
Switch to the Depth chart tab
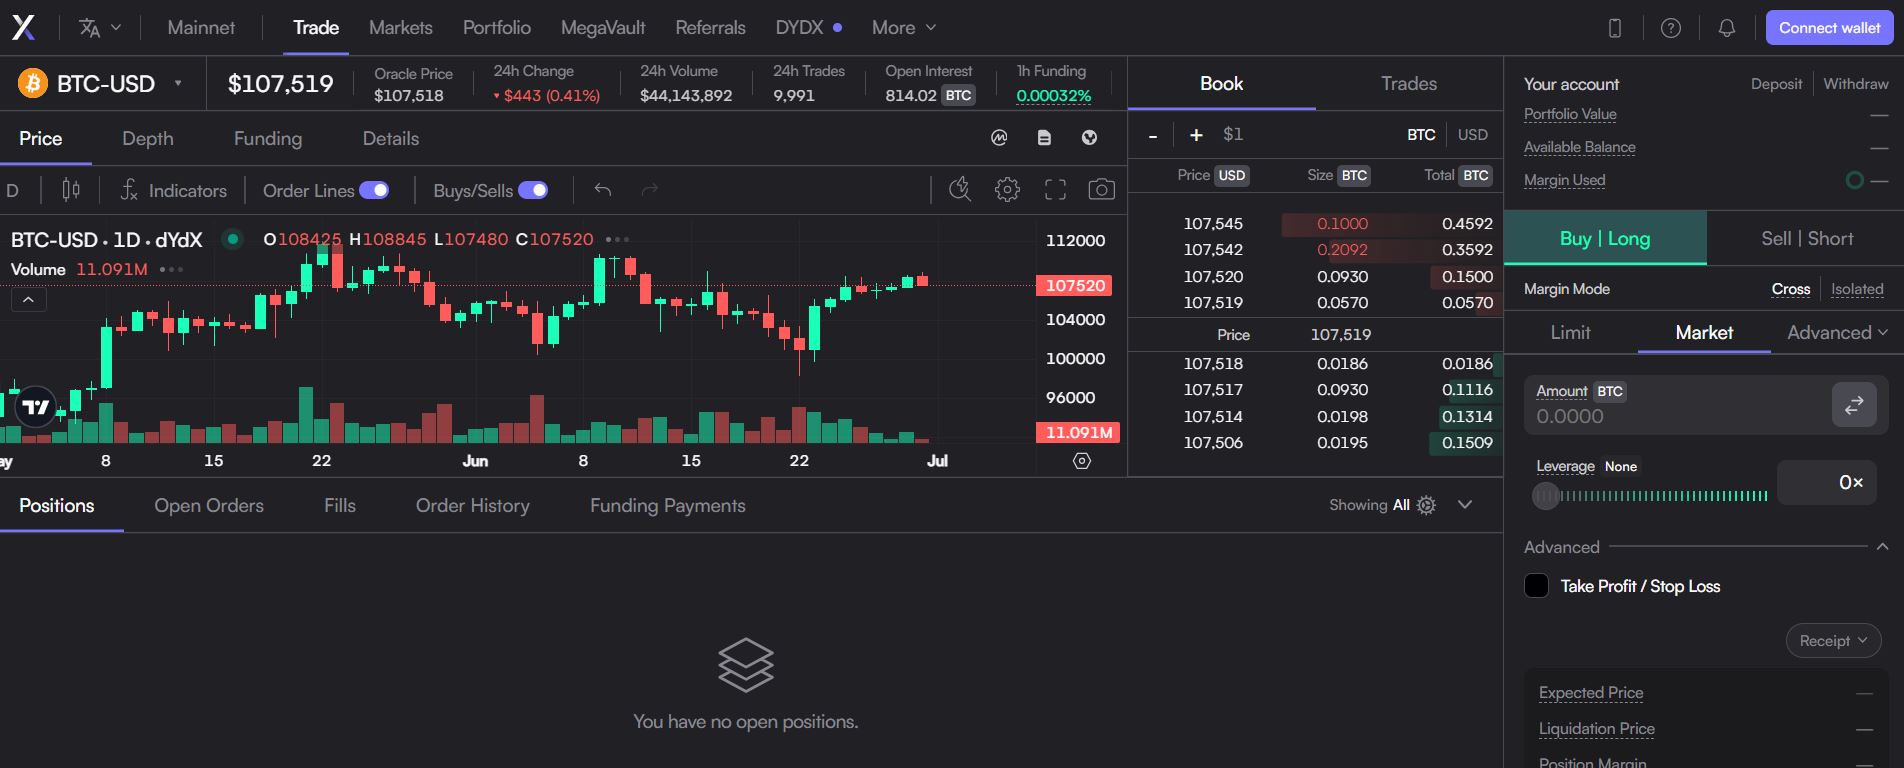[x=147, y=139]
